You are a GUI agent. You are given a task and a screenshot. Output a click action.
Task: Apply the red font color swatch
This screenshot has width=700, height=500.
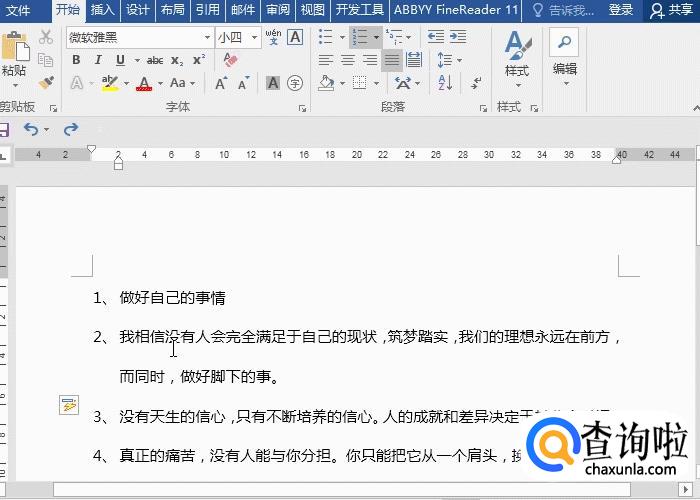(144, 83)
